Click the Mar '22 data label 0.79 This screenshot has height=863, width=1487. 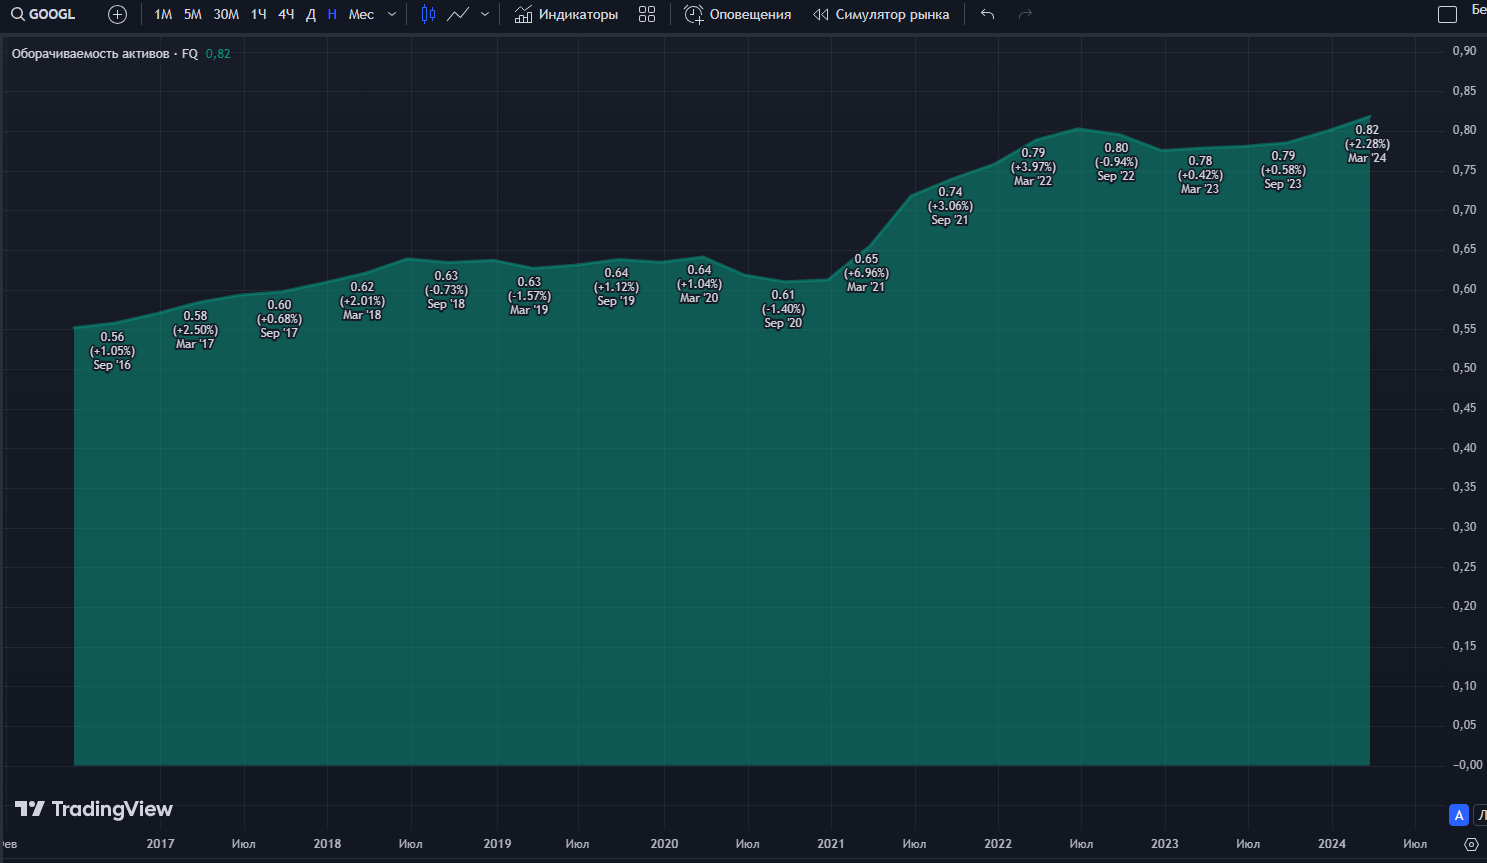tap(1033, 167)
